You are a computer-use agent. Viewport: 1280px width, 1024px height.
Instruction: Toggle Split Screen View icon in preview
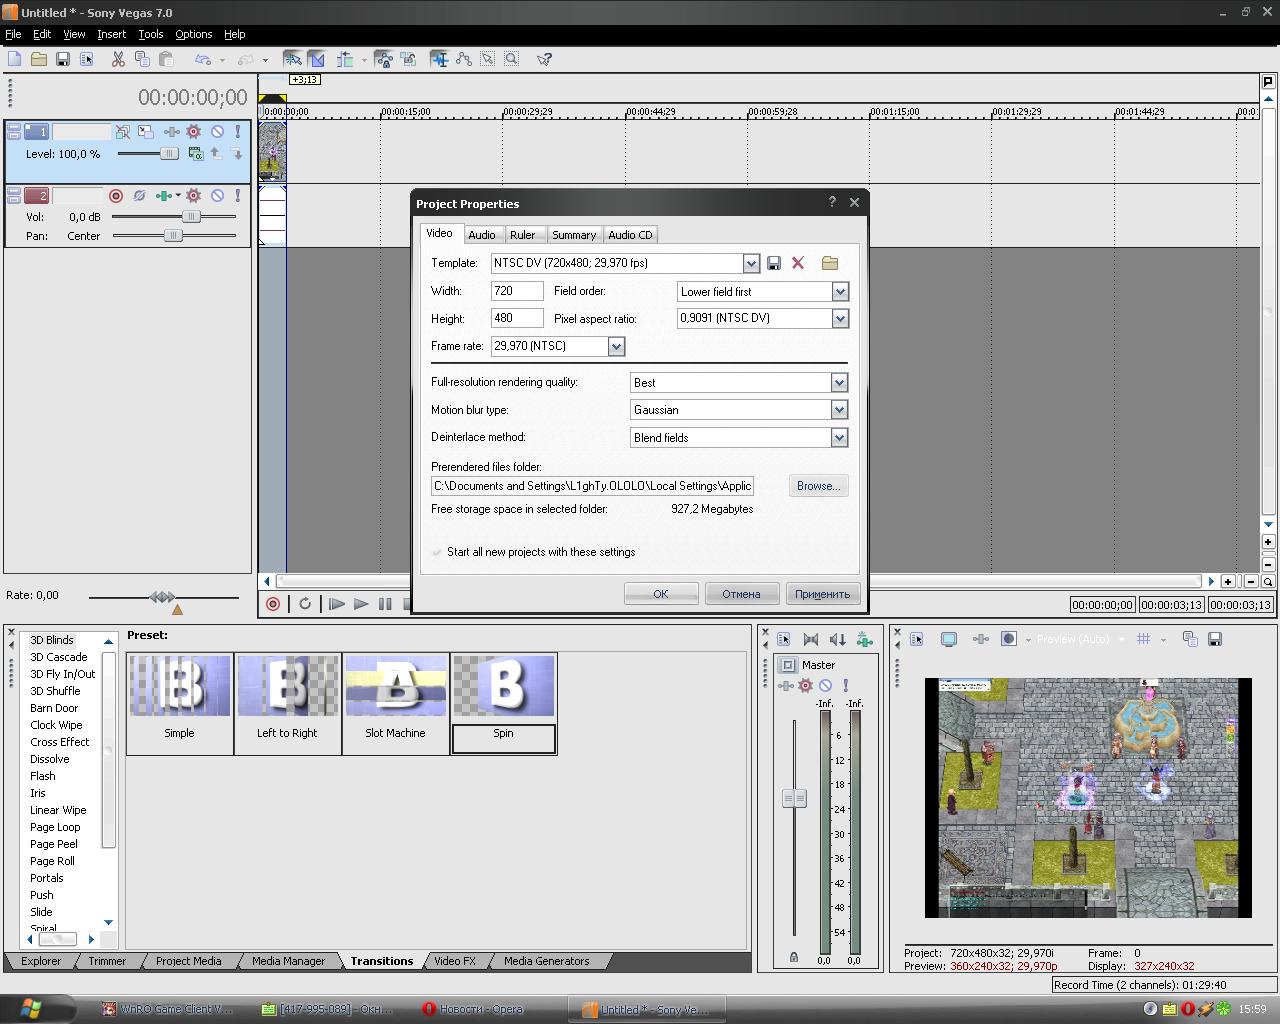[x=1009, y=639]
